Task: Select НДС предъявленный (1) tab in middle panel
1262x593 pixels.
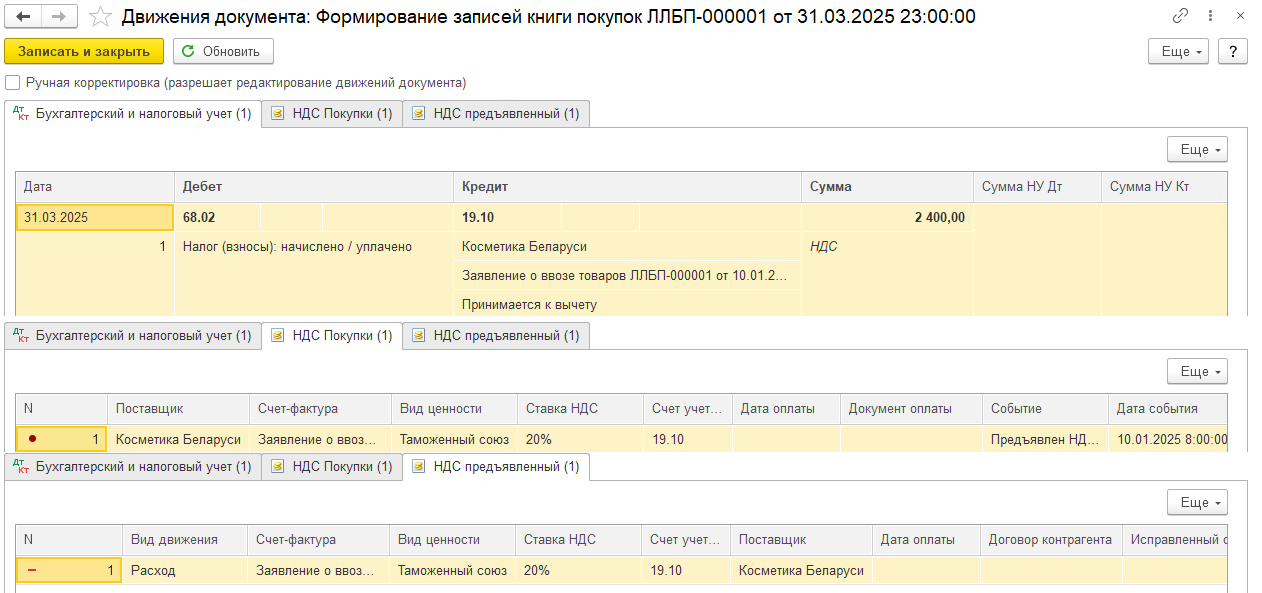Action: pos(496,336)
